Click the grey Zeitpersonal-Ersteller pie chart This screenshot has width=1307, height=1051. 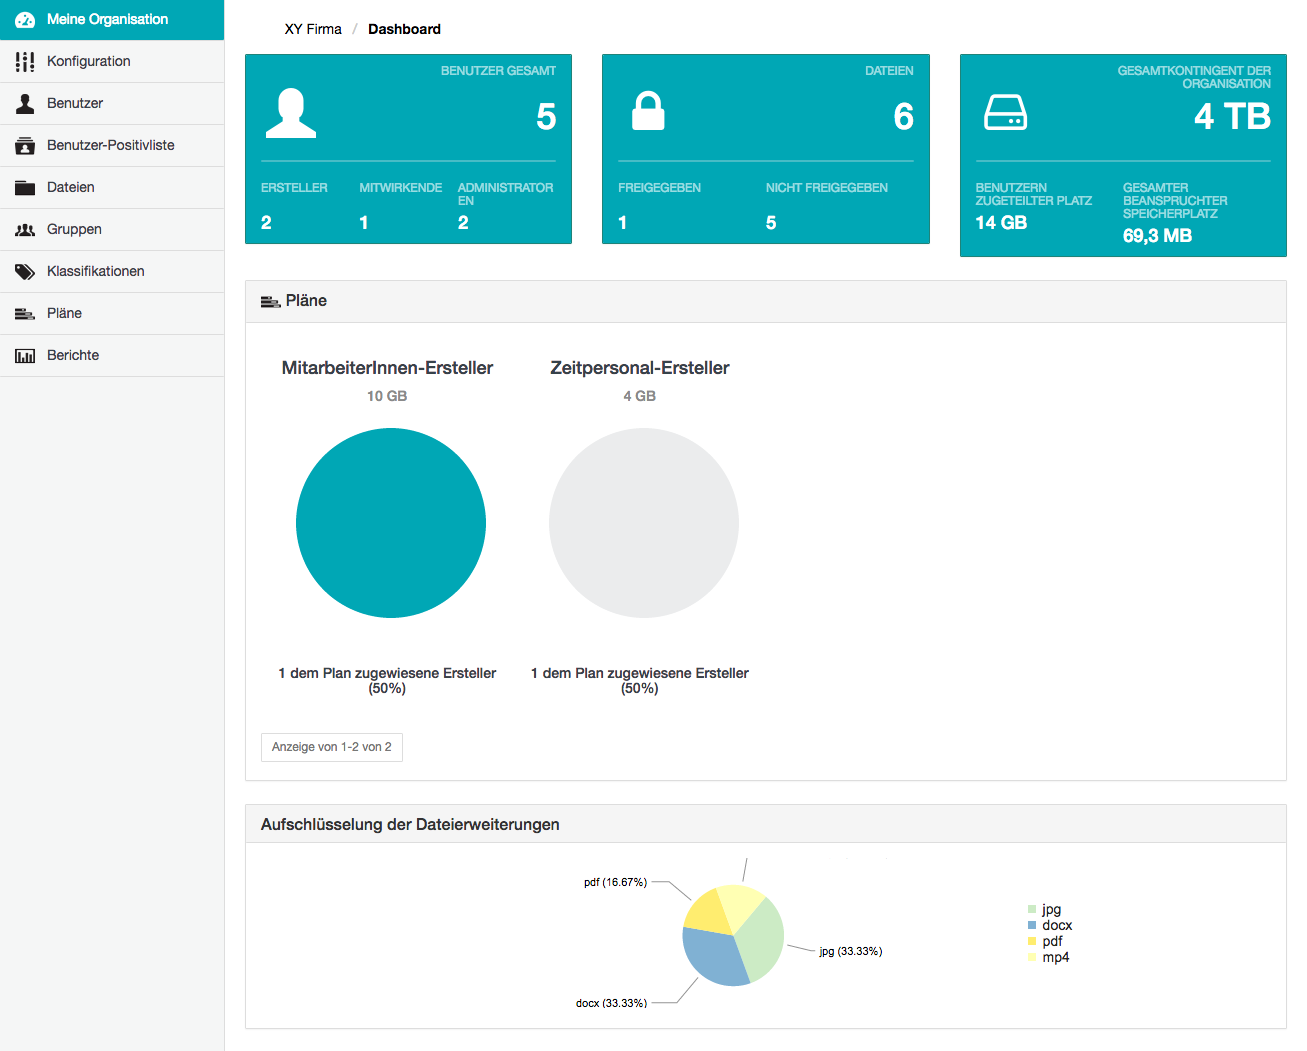pos(644,523)
